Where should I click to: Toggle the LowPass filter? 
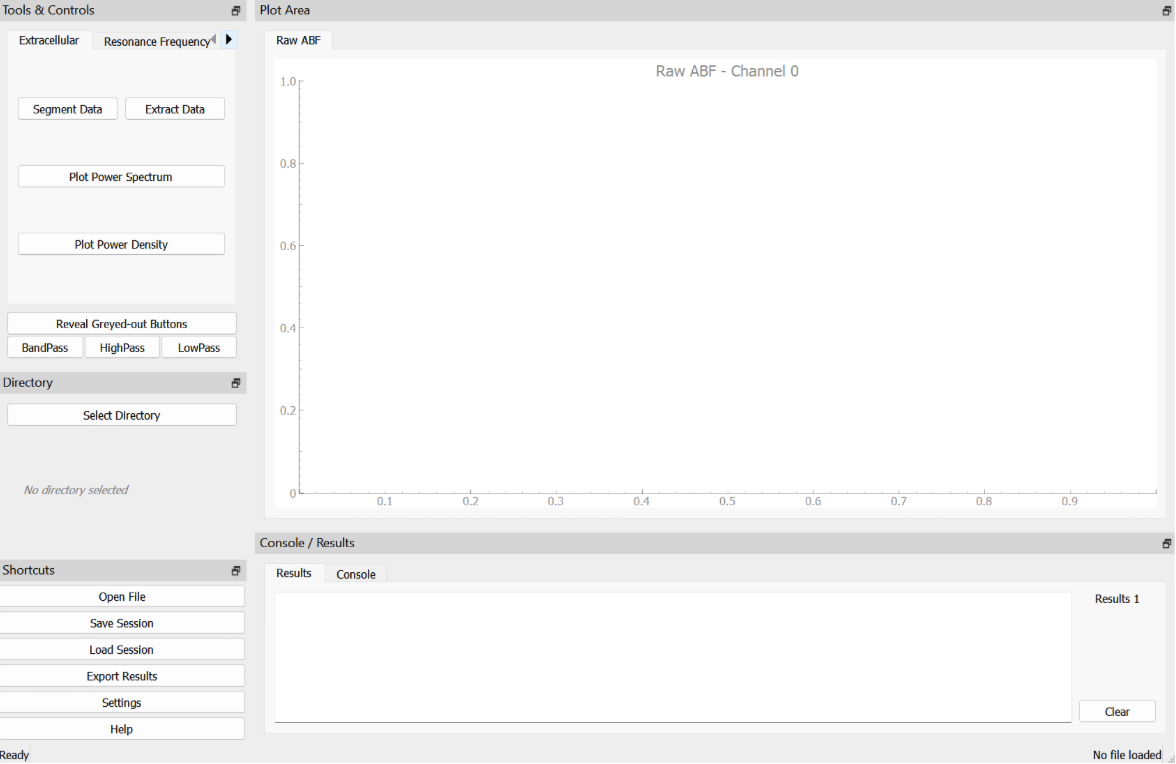[x=198, y=347]
